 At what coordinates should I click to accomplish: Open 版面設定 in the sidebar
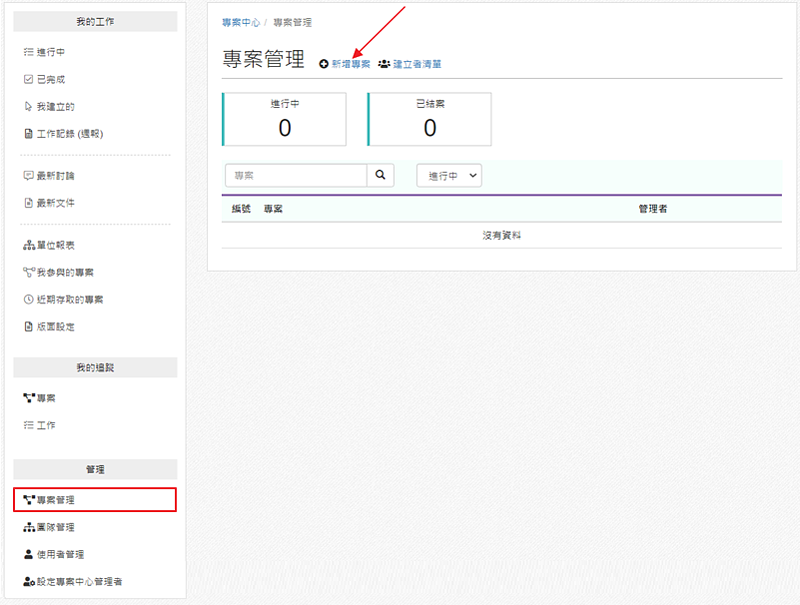[56, 326]
